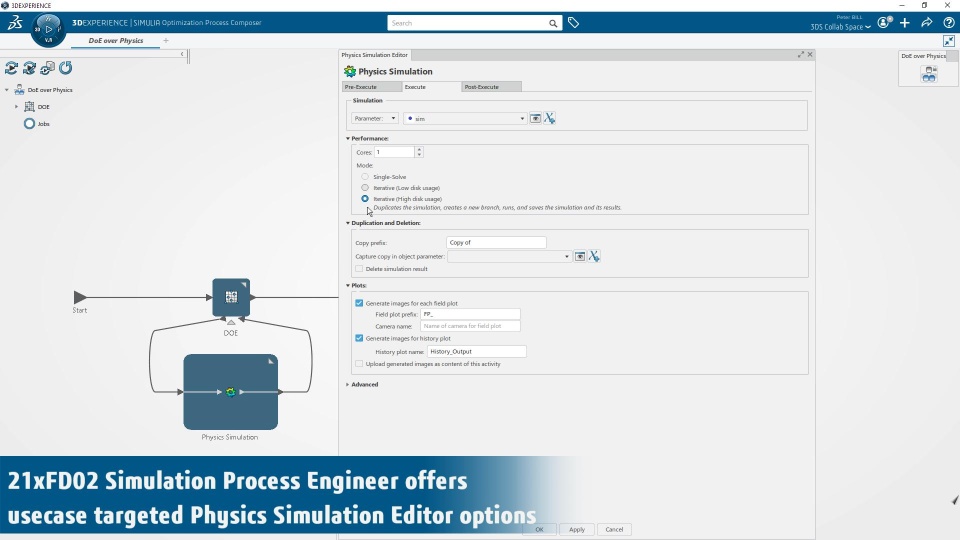The height and width of the screenshot is (540, 960).
Task: Enable Delete simulation result checkbox
Action: coord(359,269)
